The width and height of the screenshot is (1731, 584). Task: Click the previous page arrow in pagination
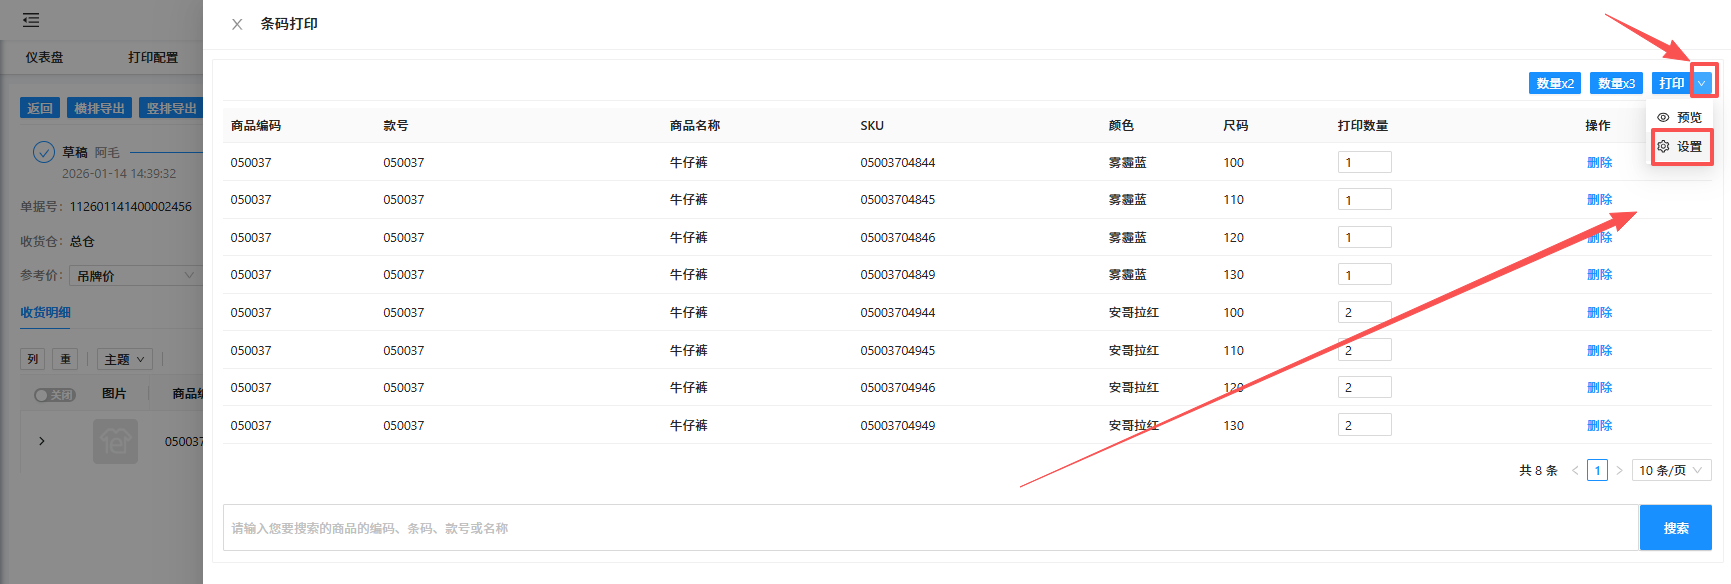click(1575, 470)
